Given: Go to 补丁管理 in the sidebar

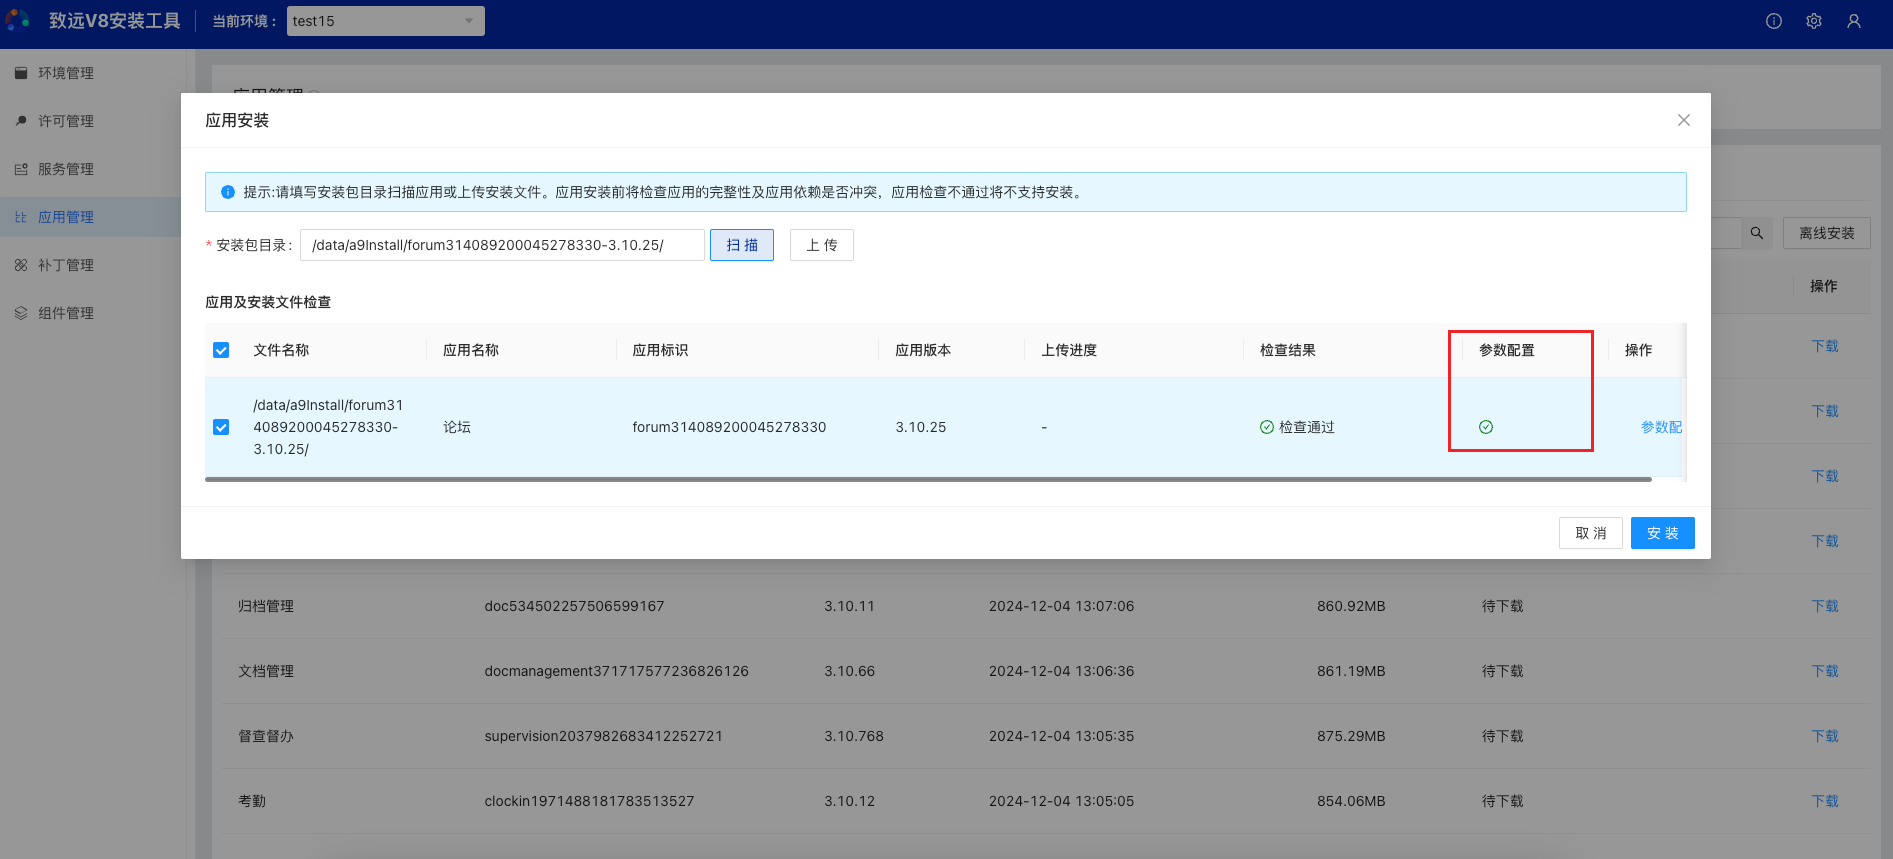Looking at the screenshot, I should tap(66, 265).
